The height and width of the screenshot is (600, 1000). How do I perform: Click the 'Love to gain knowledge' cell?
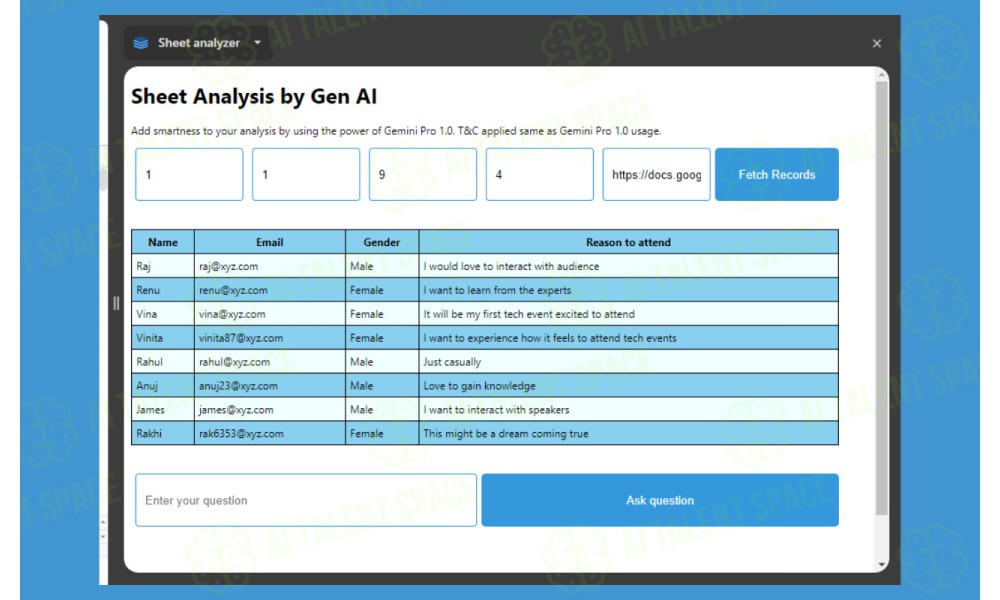(629, 386)
